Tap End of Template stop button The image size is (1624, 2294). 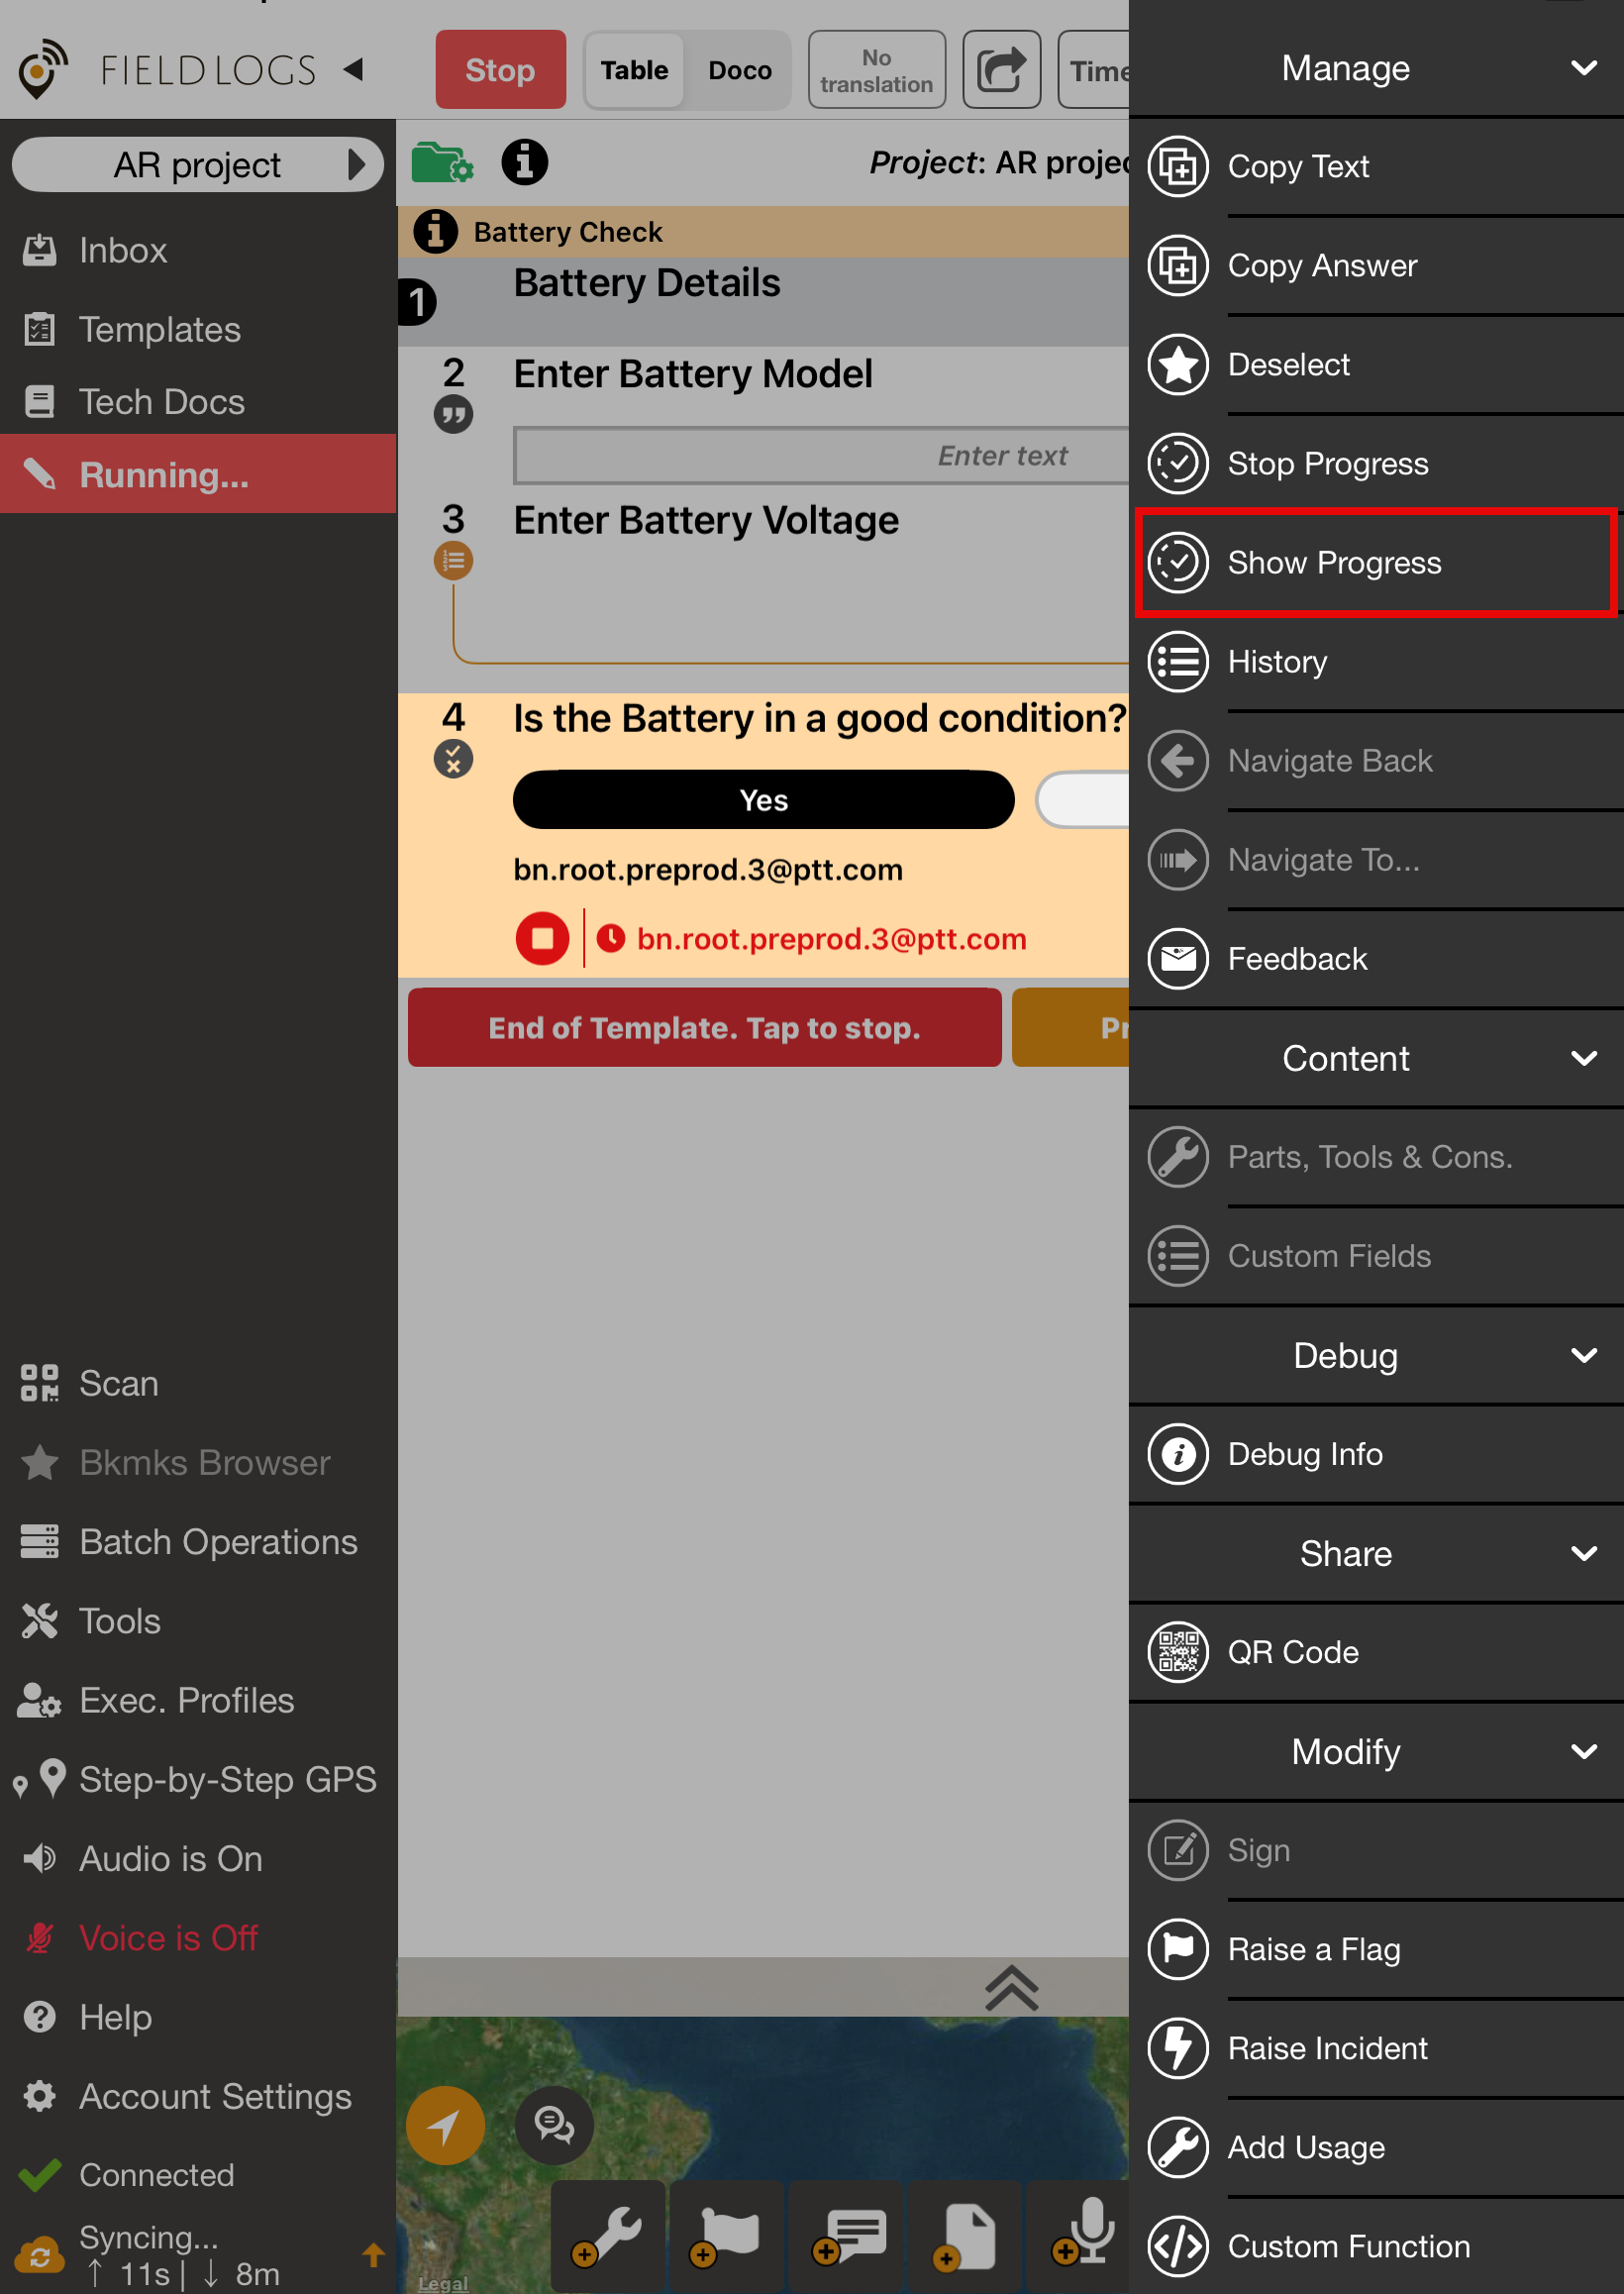tap(704, 1028)
